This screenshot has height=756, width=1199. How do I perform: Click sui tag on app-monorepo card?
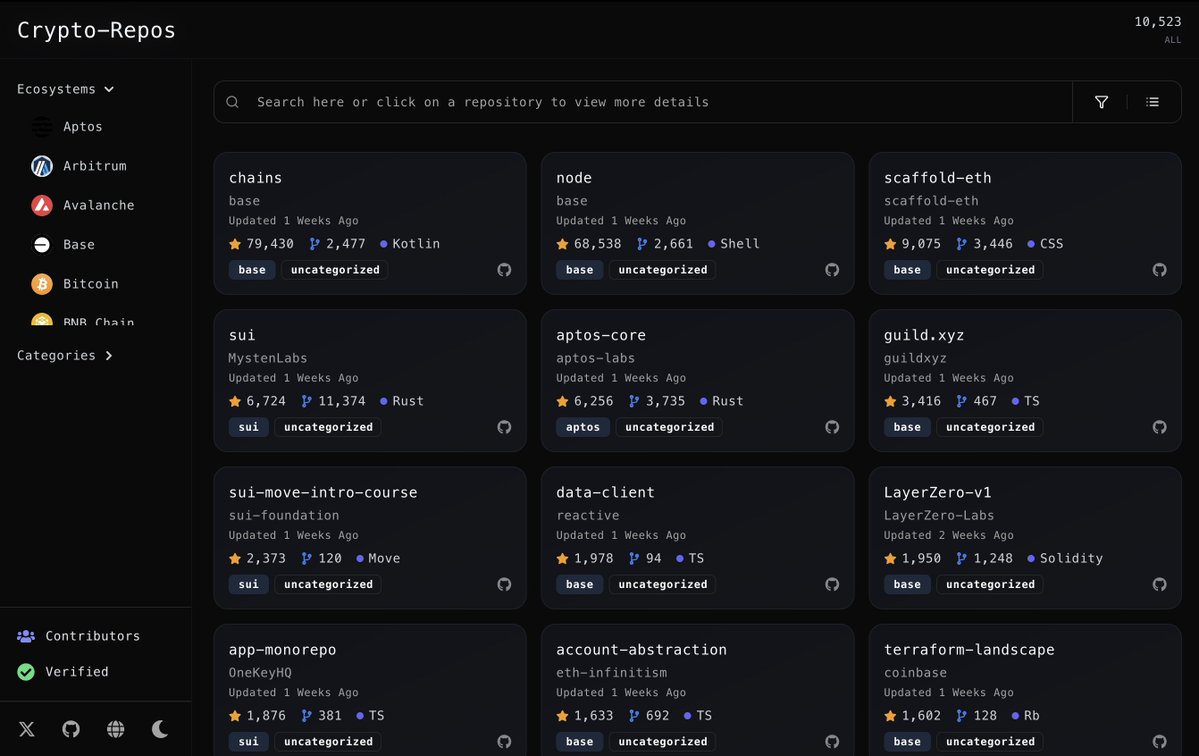click(249, 741)
